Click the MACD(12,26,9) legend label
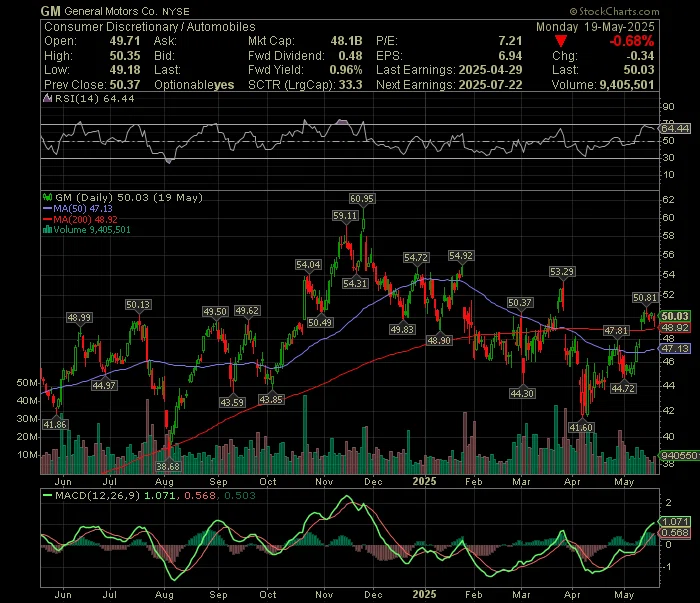 (97, 495)
